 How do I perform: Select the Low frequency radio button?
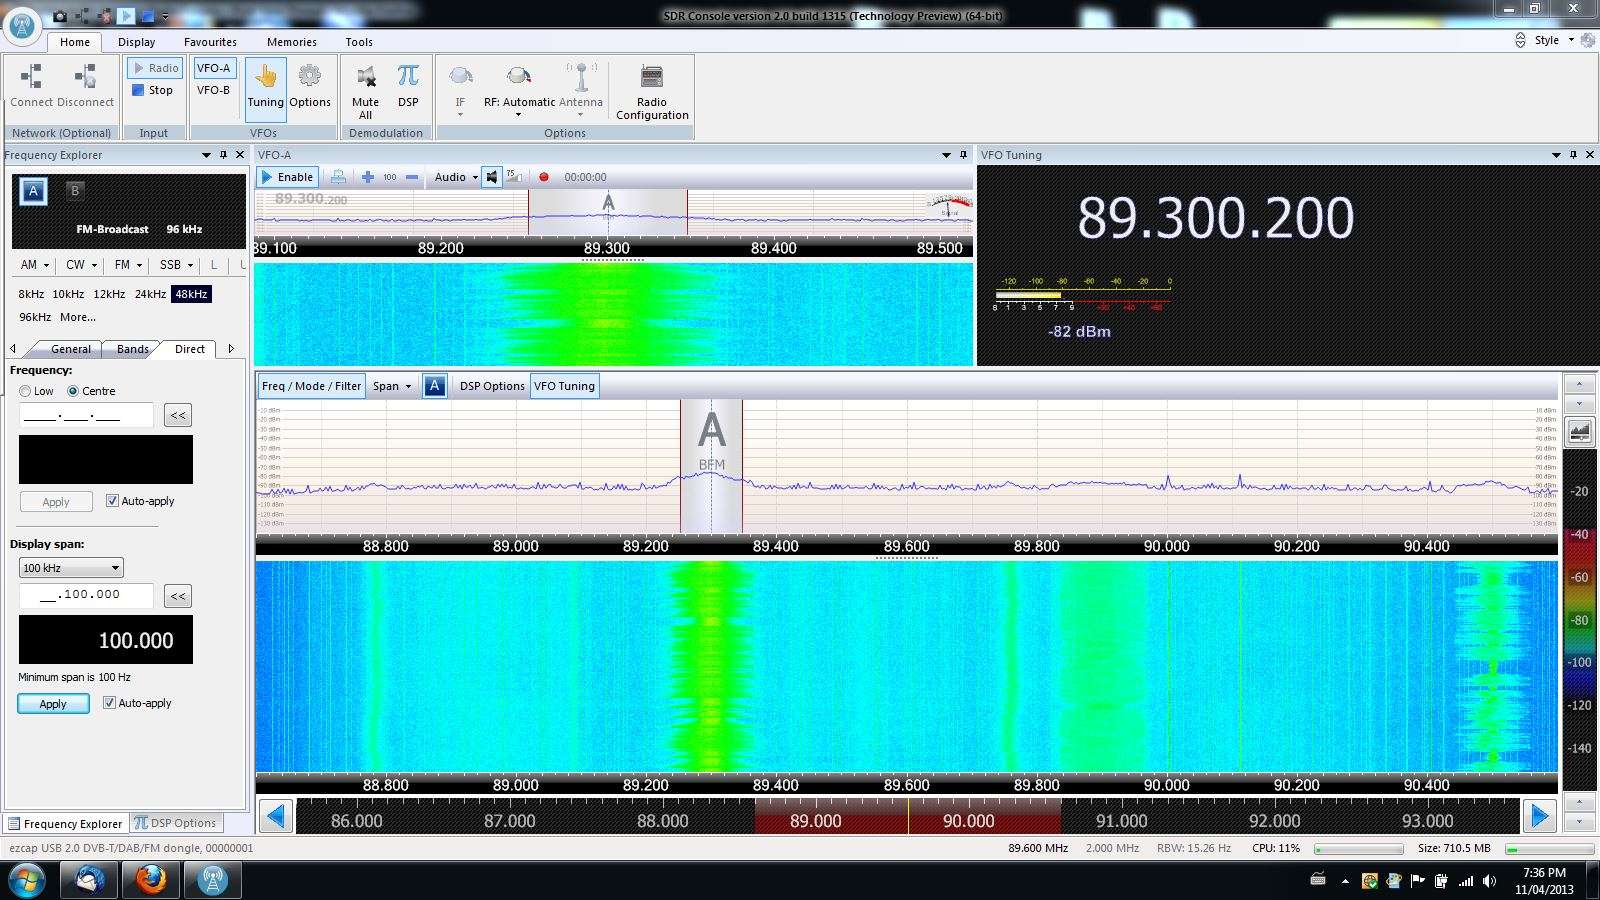pos(25,391)
